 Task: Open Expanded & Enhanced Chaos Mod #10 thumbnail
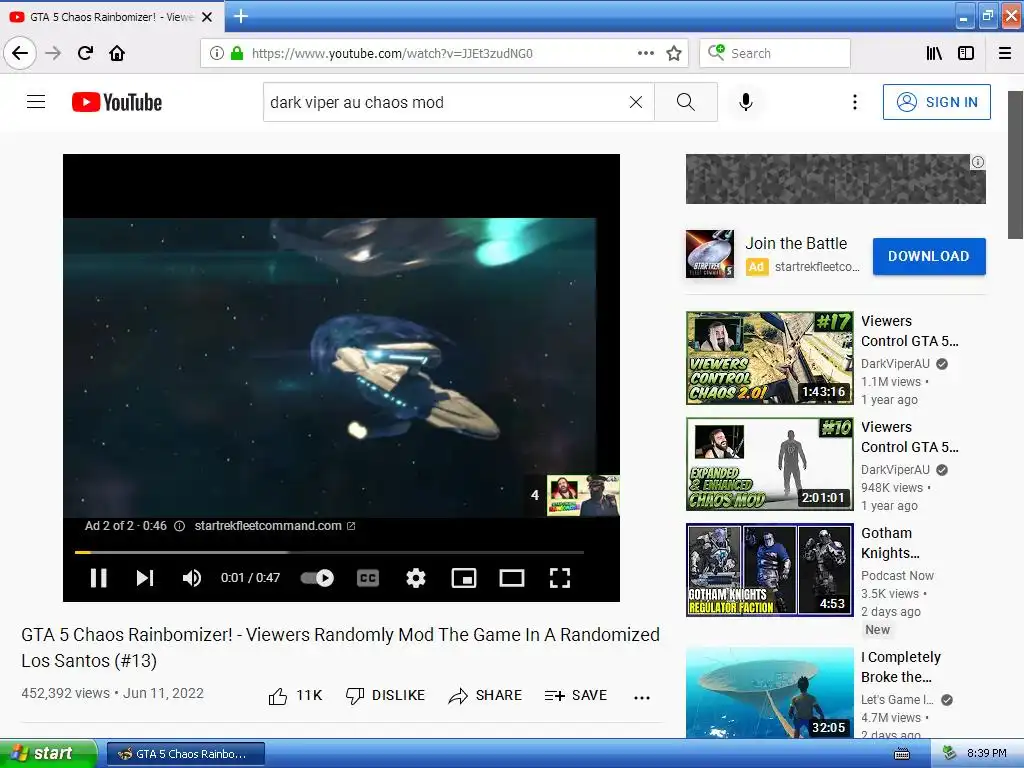(x=769, y=464)
